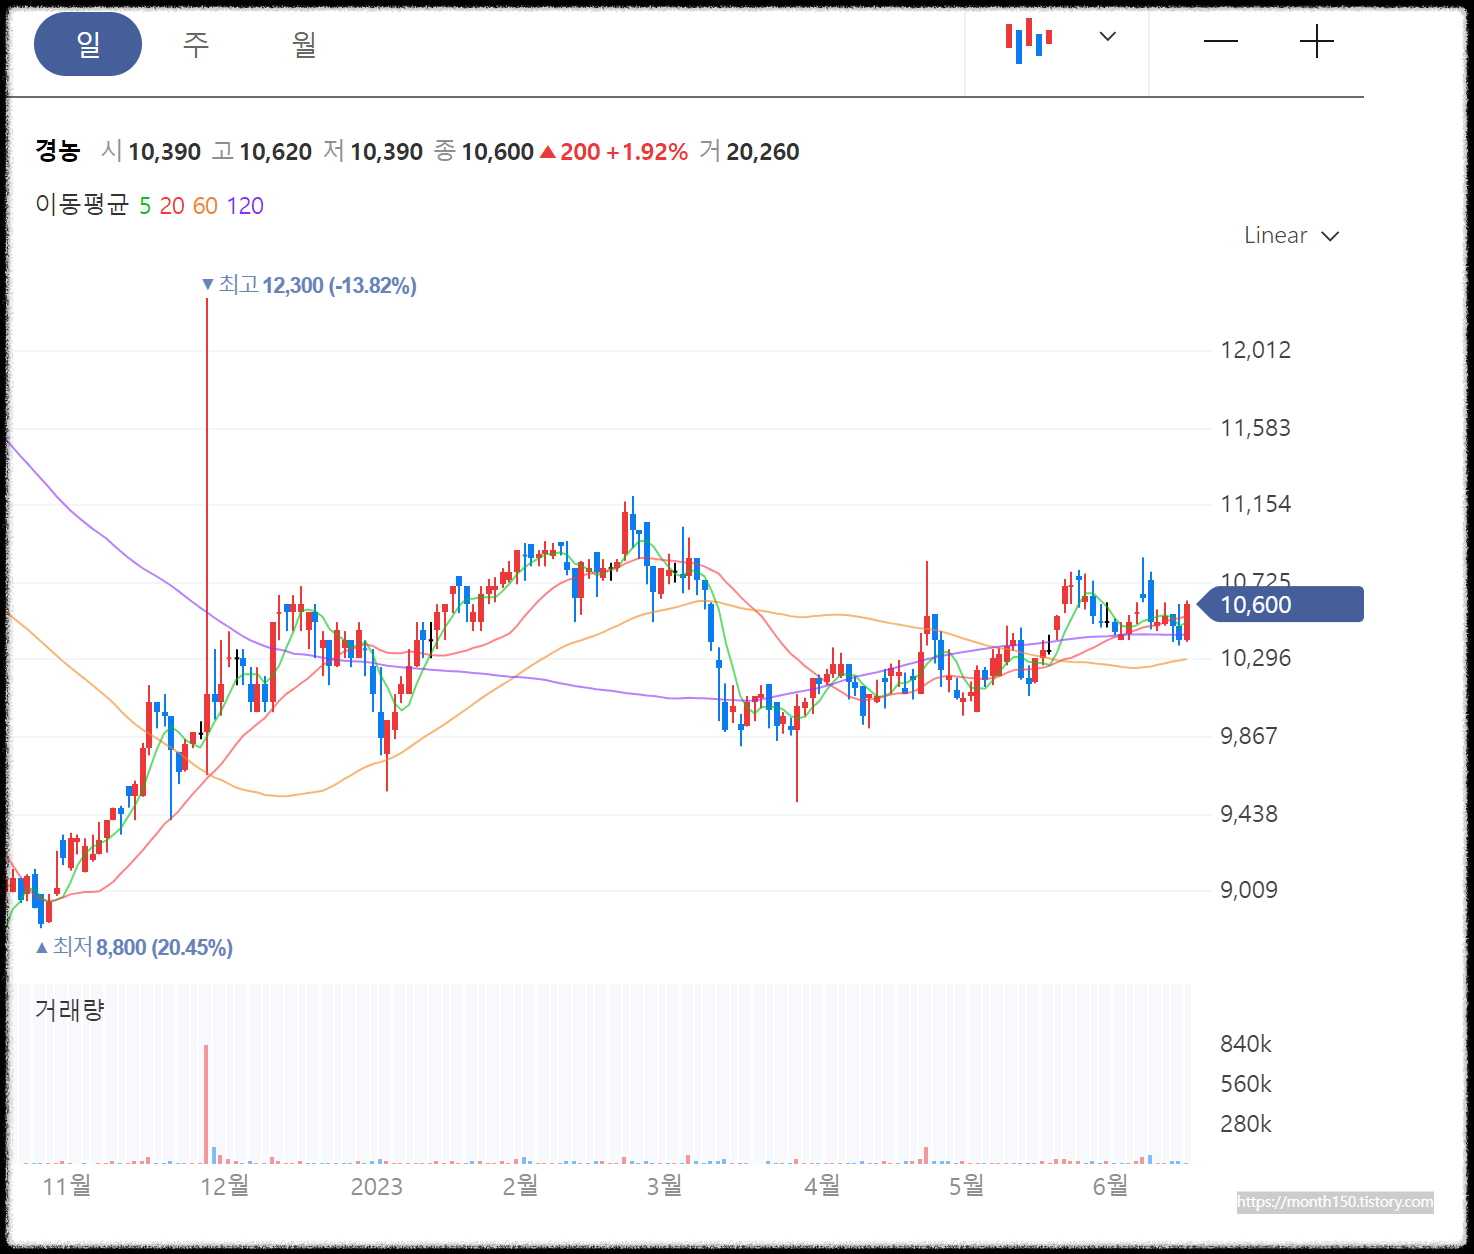Toggle the 120-day moving average
The width and height of the screenshot is (1474, 1254).
[x=245, y=206]
